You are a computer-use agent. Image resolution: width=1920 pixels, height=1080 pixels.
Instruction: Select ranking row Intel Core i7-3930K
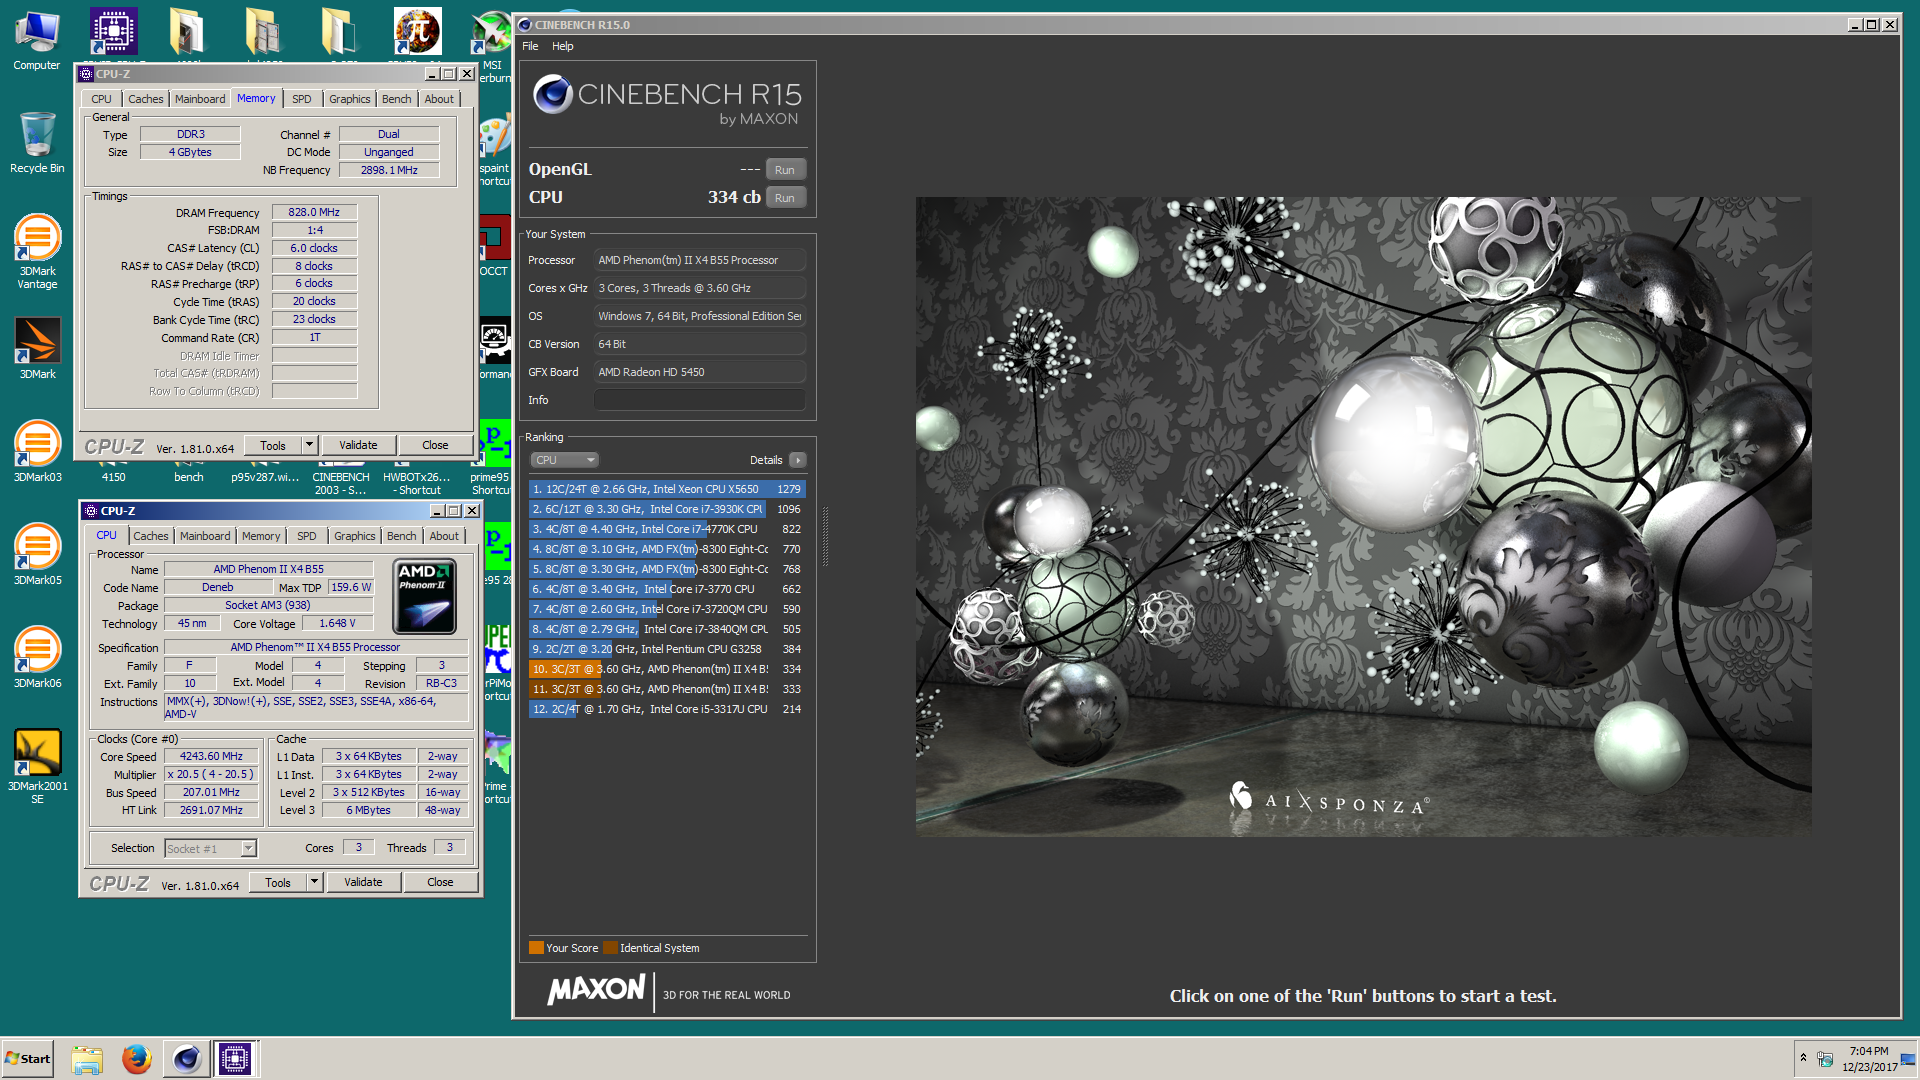[x=667, y=509]
